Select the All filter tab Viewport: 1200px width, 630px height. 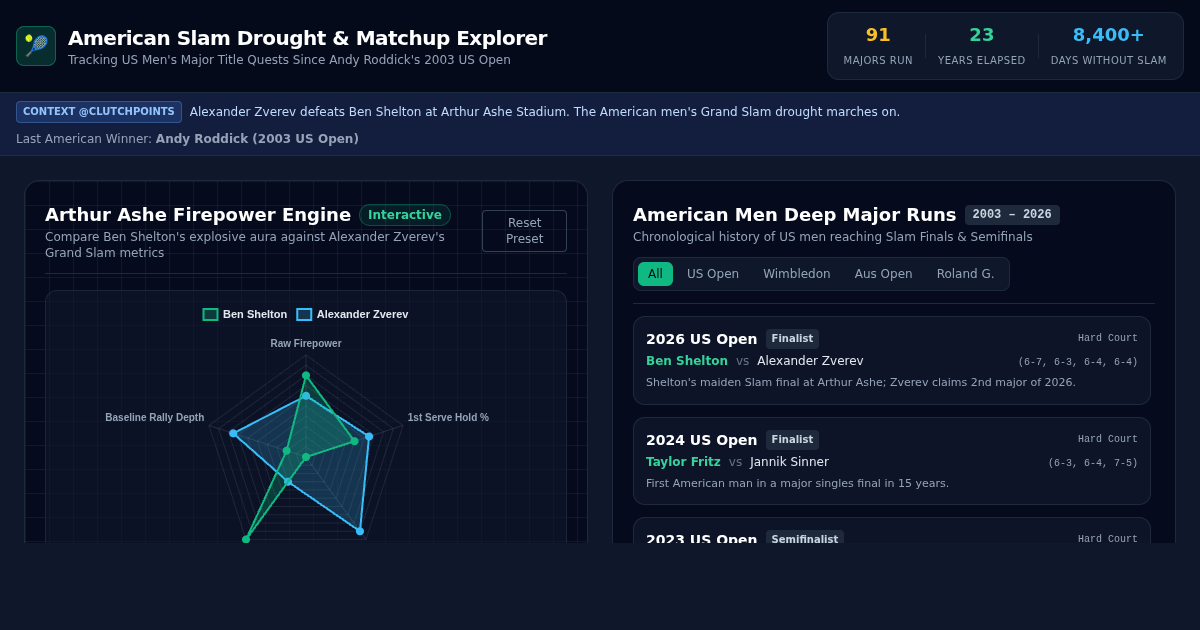pos(655,274)
